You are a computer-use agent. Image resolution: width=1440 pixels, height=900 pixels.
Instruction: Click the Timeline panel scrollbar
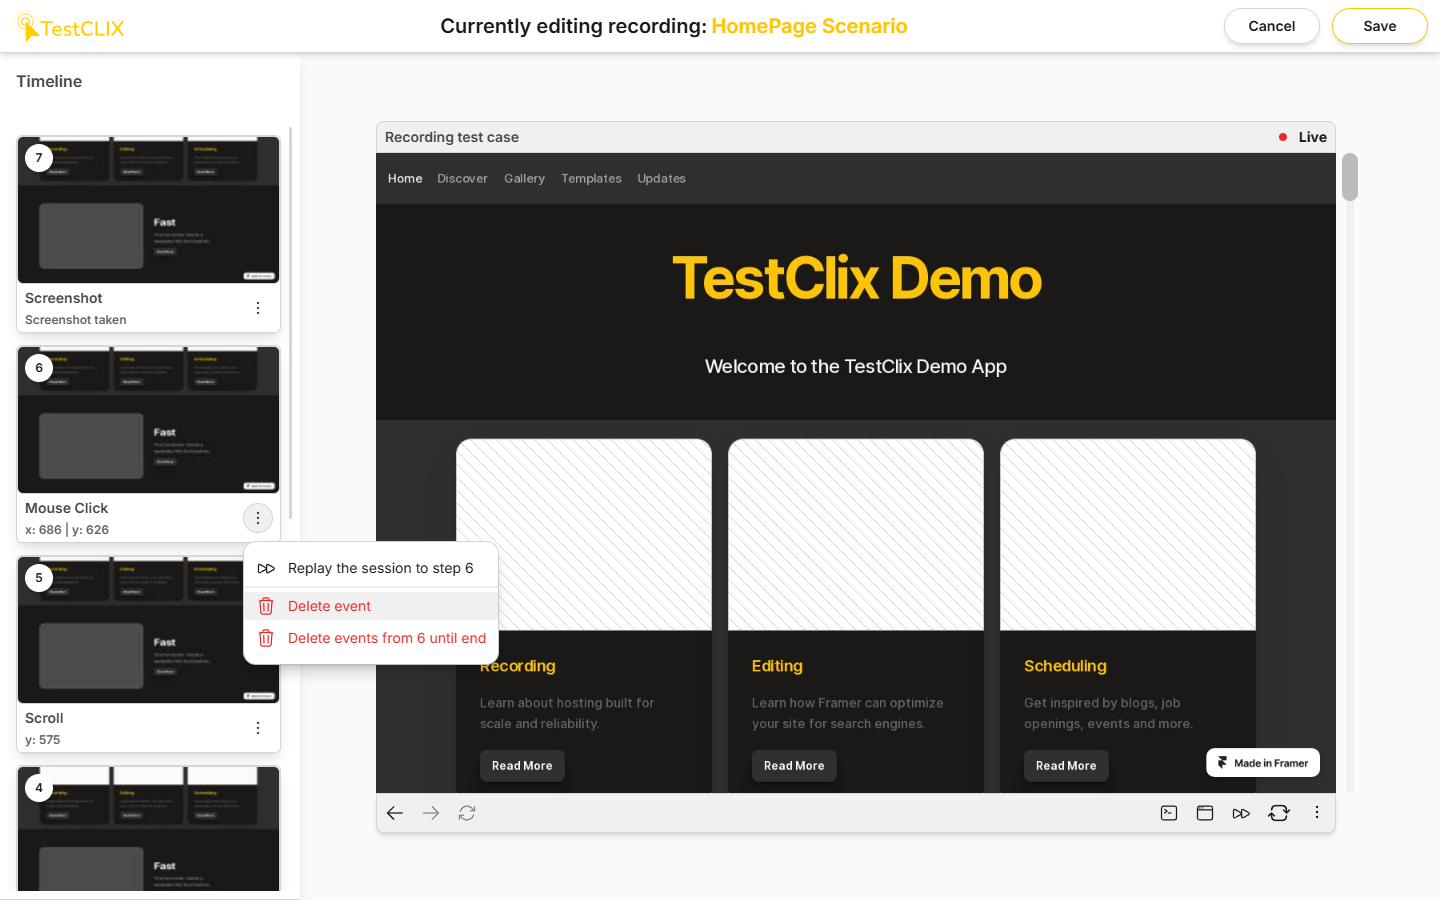click(291, 322)
